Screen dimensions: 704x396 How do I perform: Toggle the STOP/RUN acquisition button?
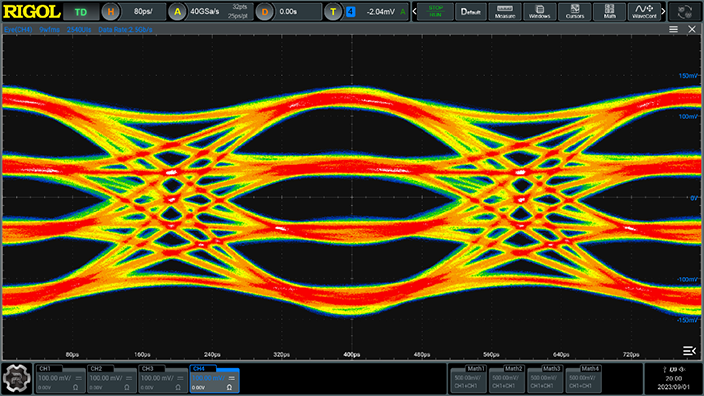pos(435,12)
